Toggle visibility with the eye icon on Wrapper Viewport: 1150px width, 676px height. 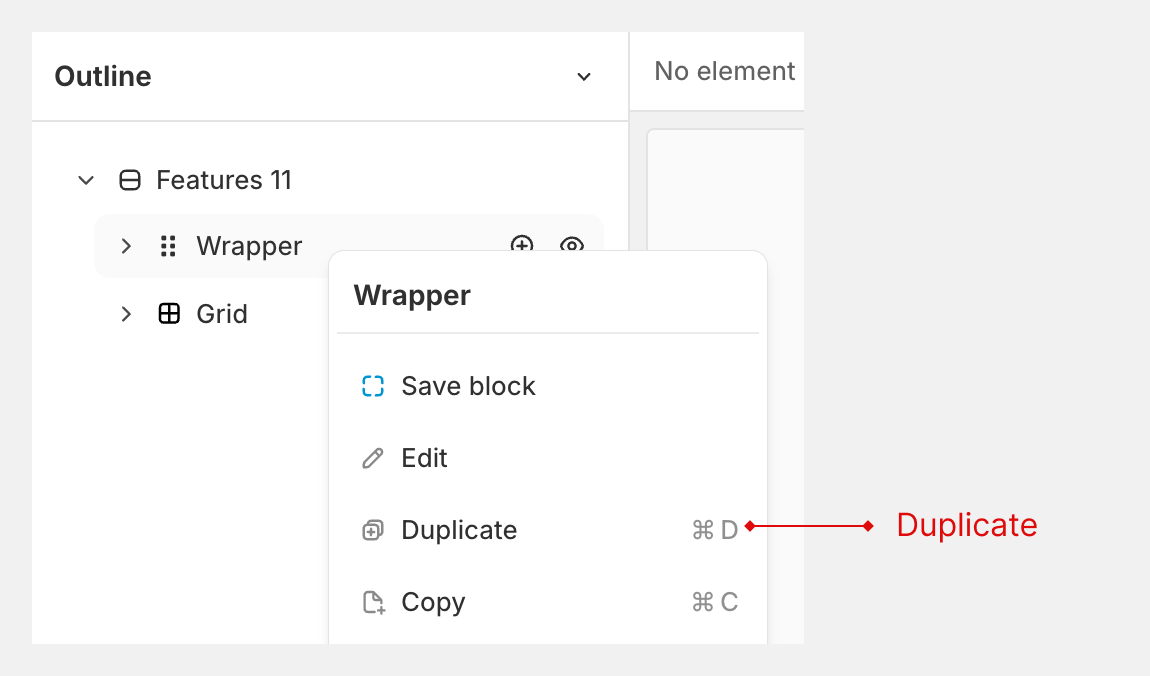572,246
